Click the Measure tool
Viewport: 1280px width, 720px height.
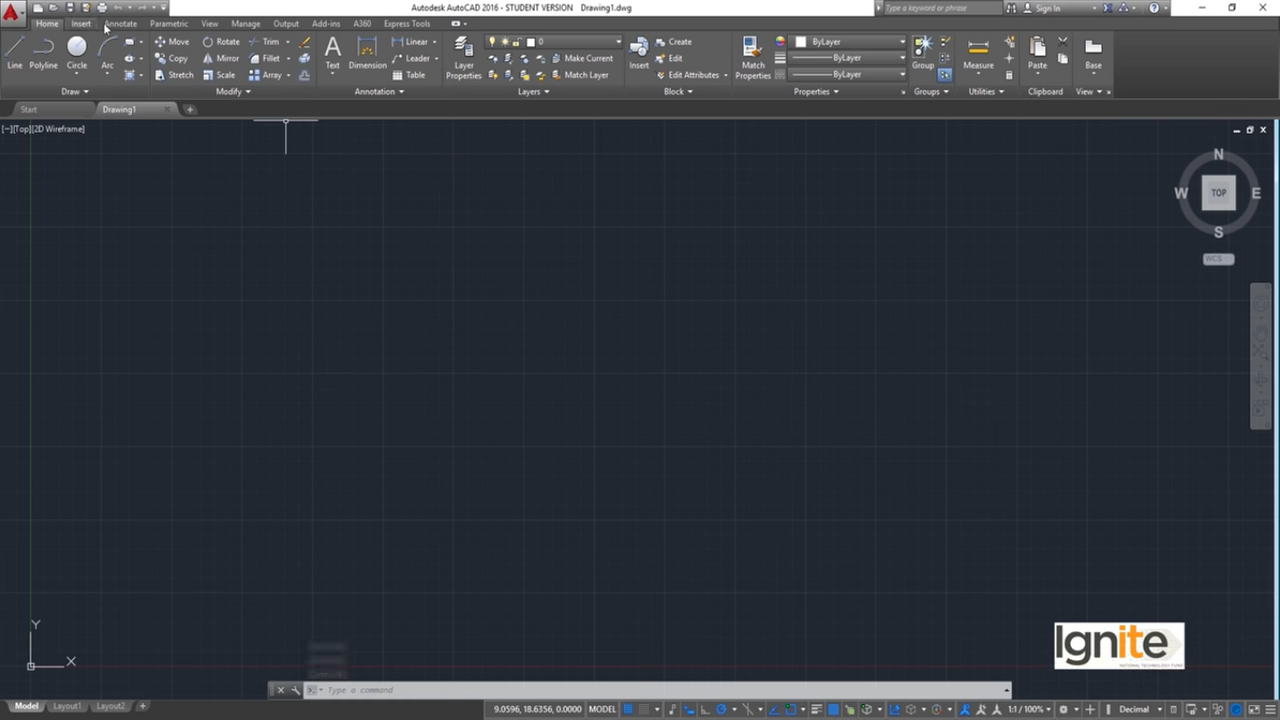[978, 53]
